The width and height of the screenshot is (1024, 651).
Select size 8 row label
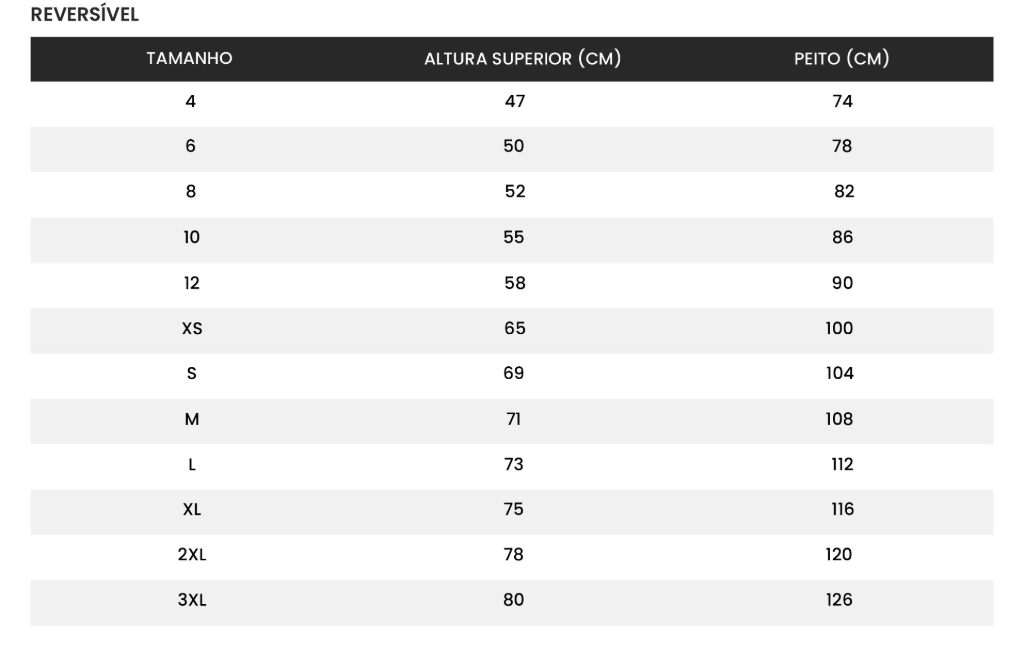(190, 192)
